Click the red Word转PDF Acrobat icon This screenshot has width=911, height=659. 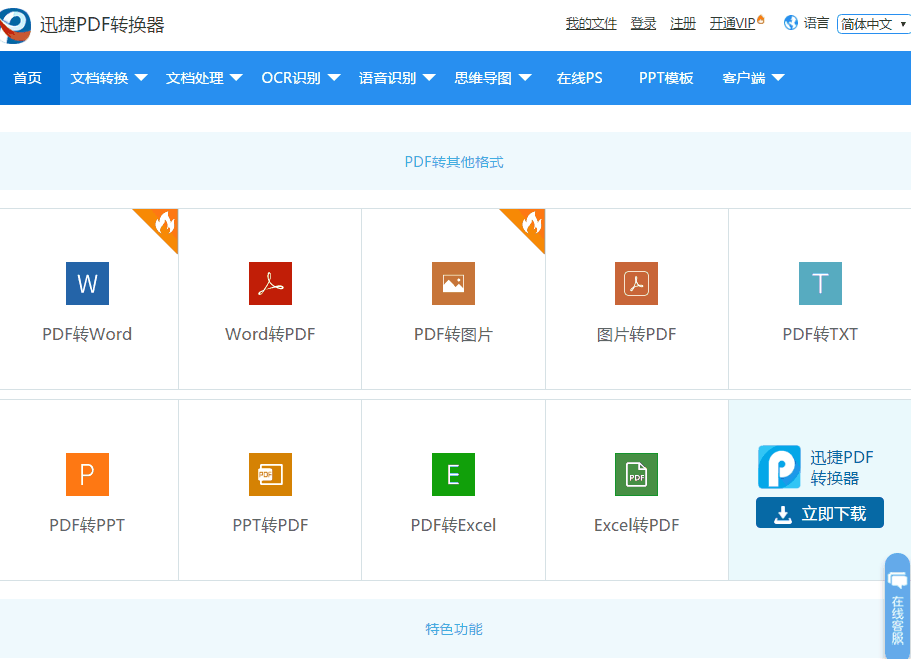(x=270, y=284)
